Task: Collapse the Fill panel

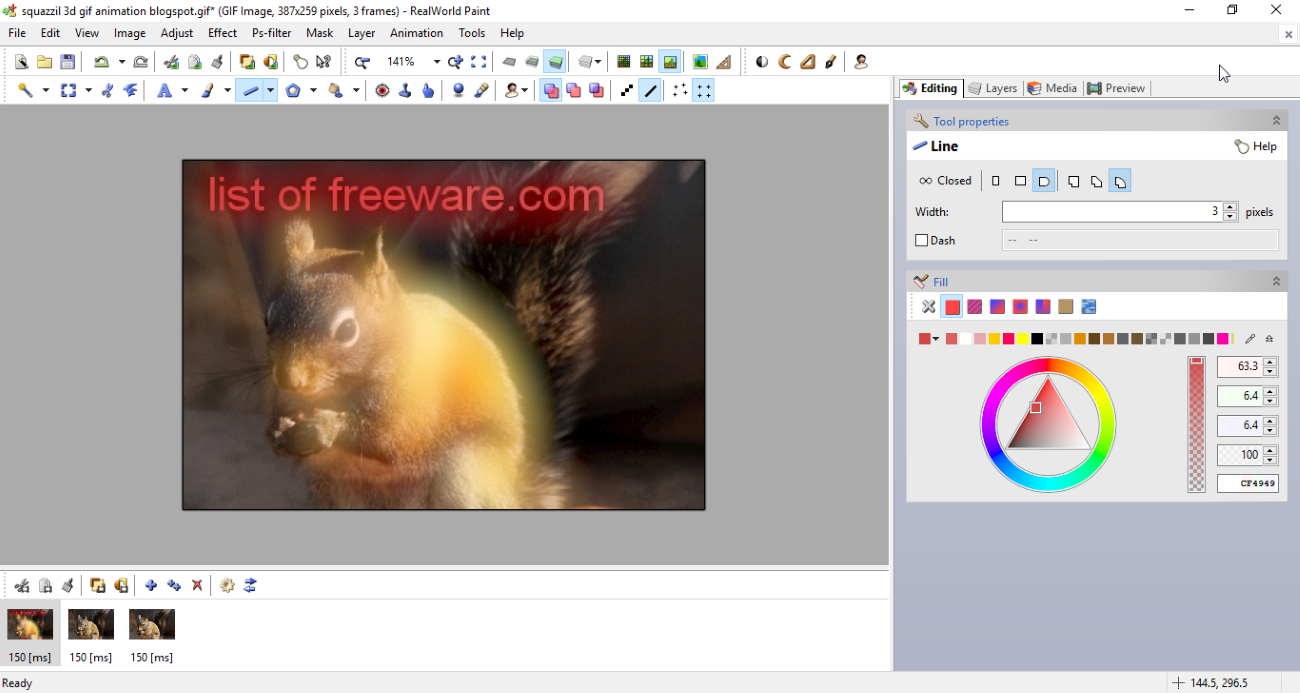Action: tap(1276, 281)
